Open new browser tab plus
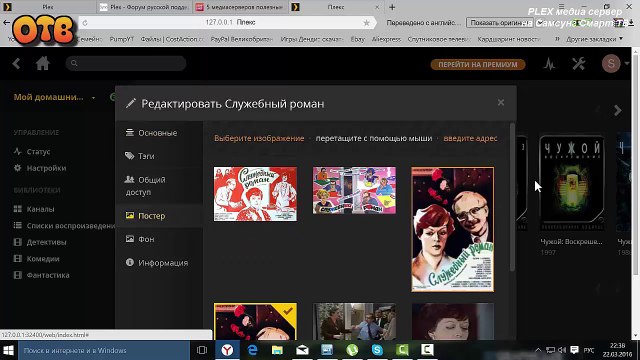Image resolution: width=640 pixels, height=360 pixels. point(392,7)
